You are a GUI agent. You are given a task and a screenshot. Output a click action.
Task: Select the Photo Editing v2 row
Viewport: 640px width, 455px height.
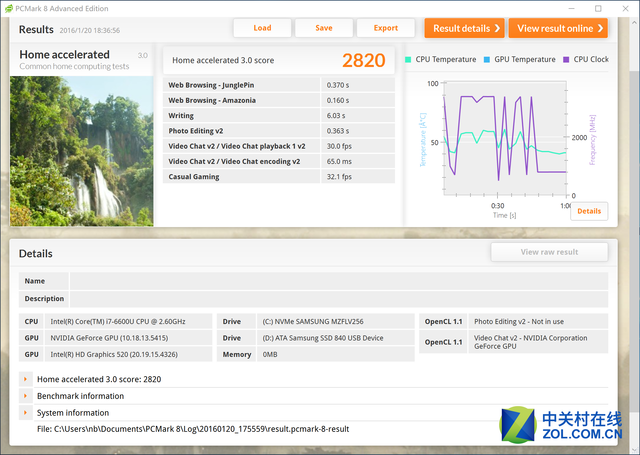coord(279,131)
